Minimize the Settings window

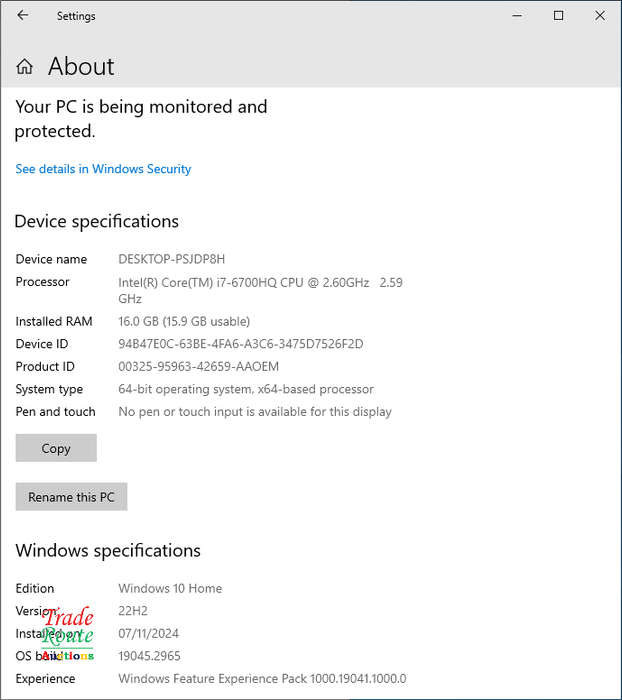click(x=517, y=16)
